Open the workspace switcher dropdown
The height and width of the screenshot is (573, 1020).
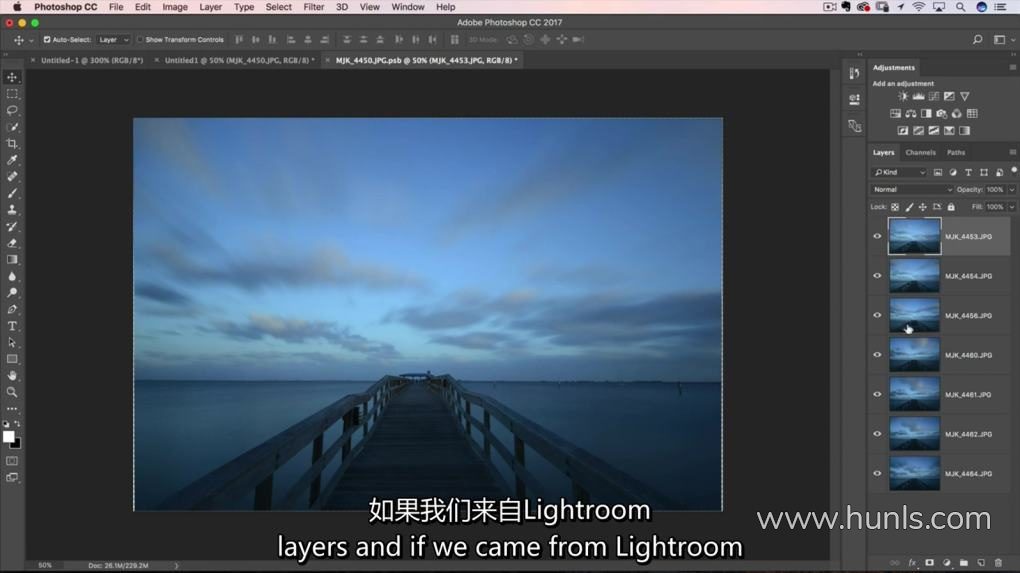point(1002,40)
